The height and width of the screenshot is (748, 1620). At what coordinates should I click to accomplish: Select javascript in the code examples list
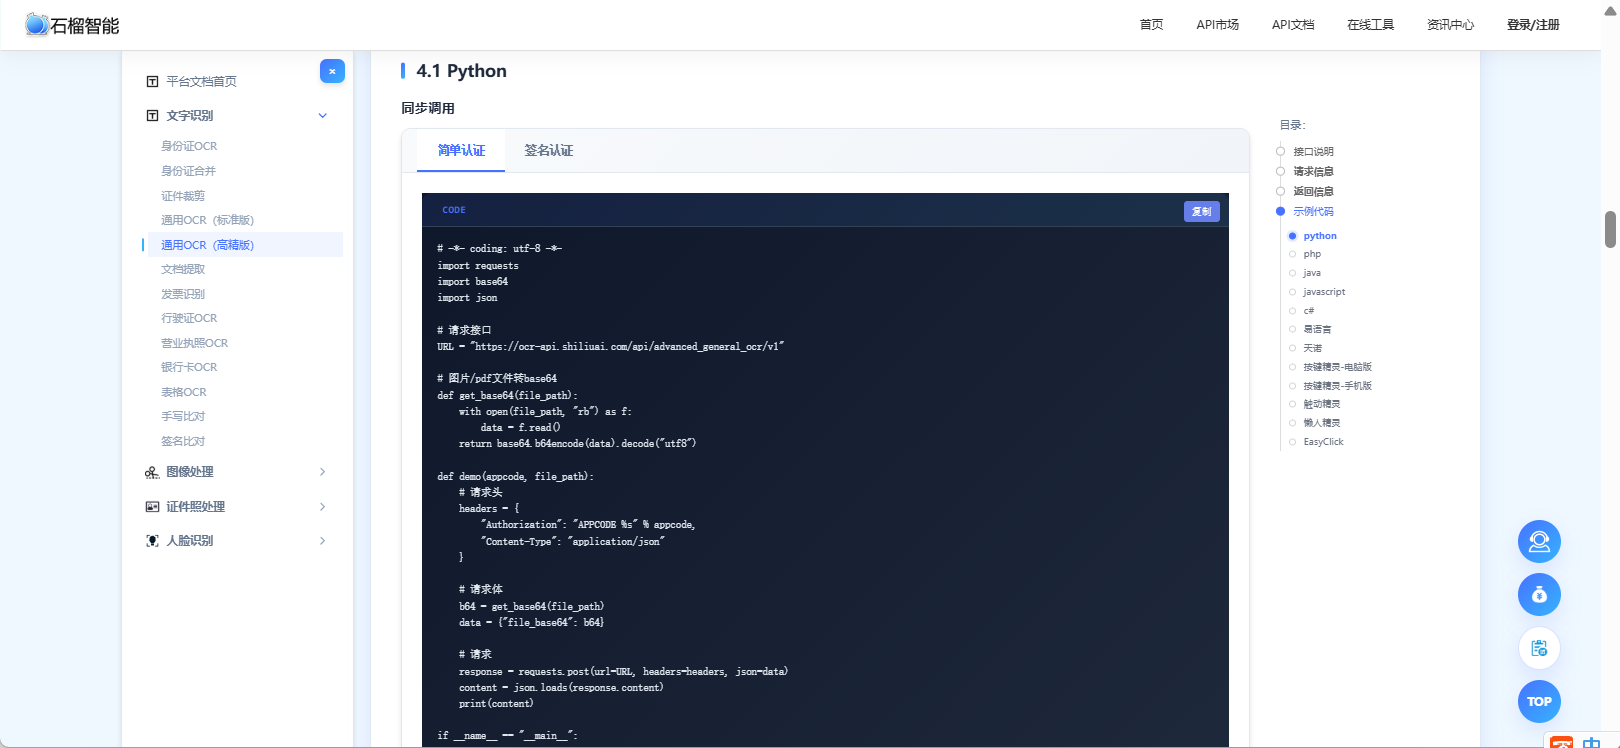click(x=1324, y=292)
